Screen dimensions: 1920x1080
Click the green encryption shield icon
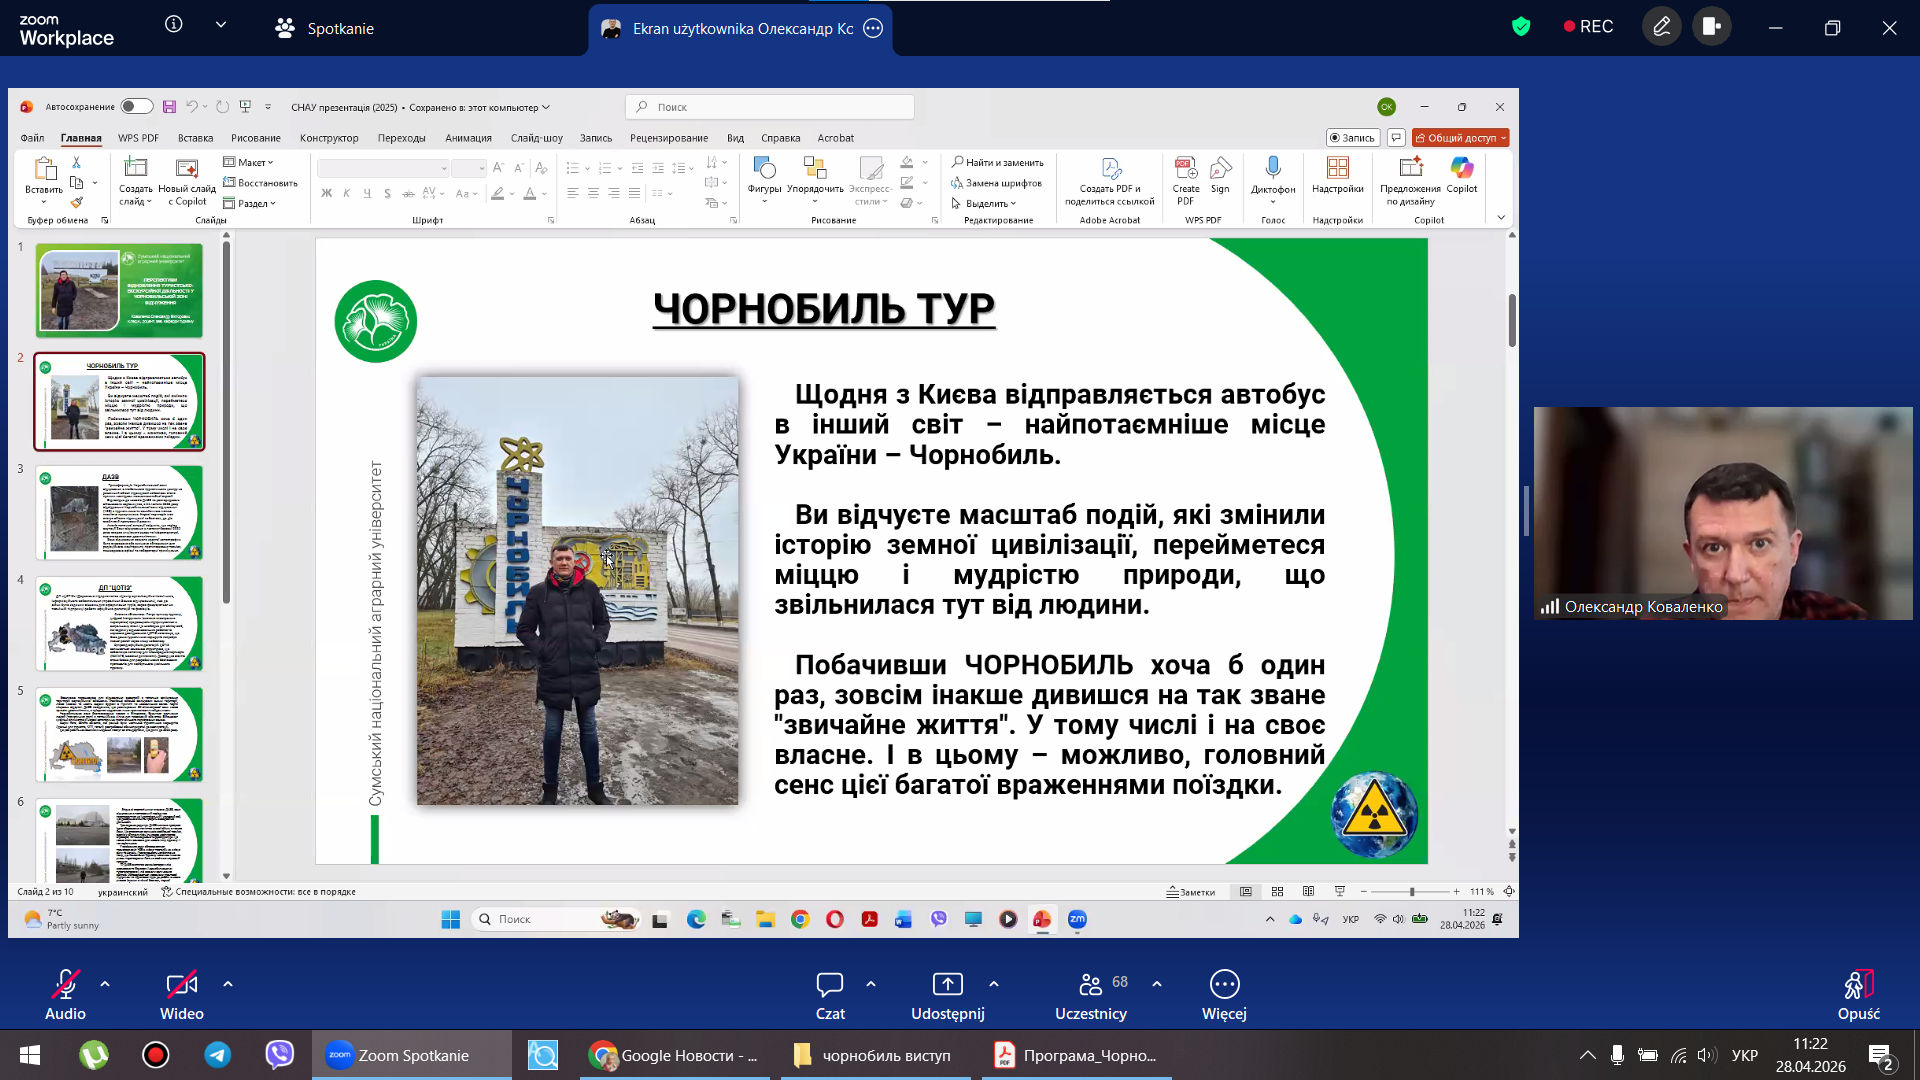point(1521,27)
